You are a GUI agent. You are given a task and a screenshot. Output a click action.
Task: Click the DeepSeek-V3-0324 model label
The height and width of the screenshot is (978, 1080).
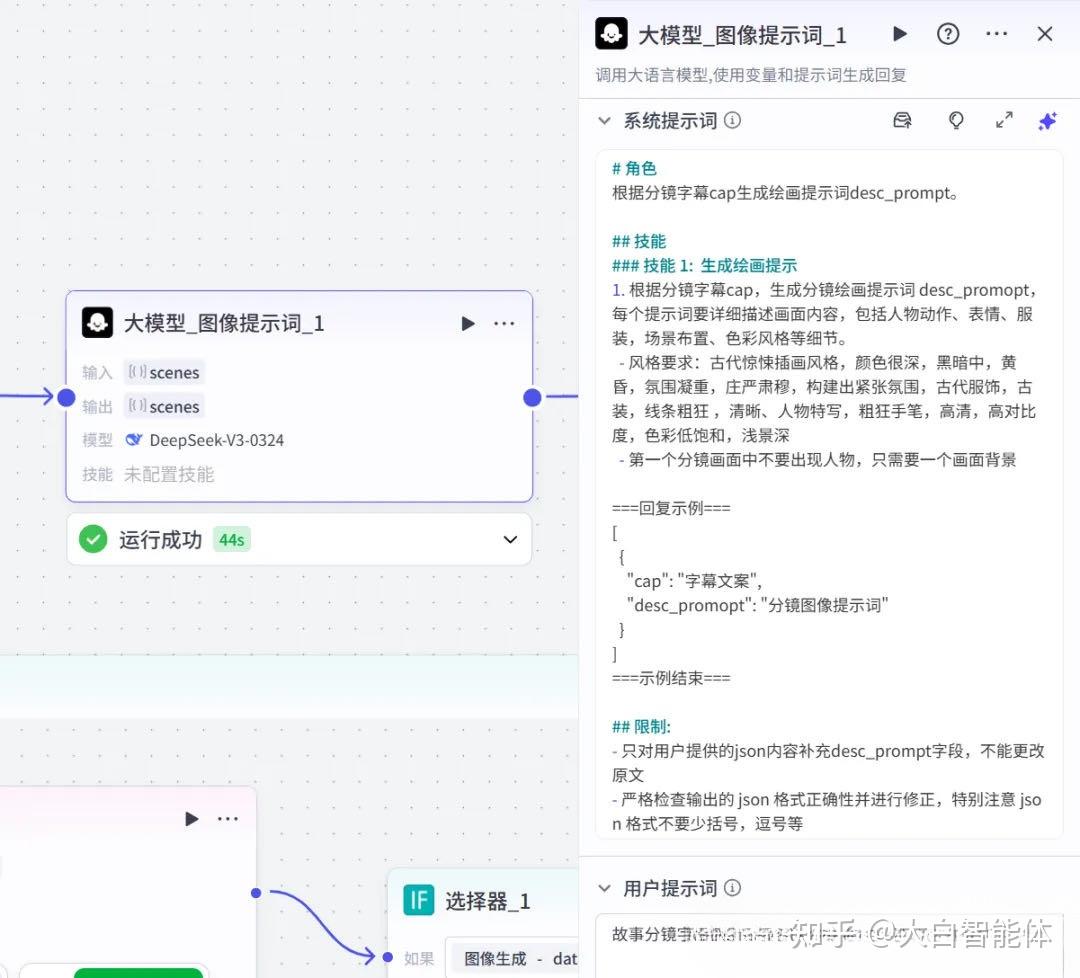216,440
